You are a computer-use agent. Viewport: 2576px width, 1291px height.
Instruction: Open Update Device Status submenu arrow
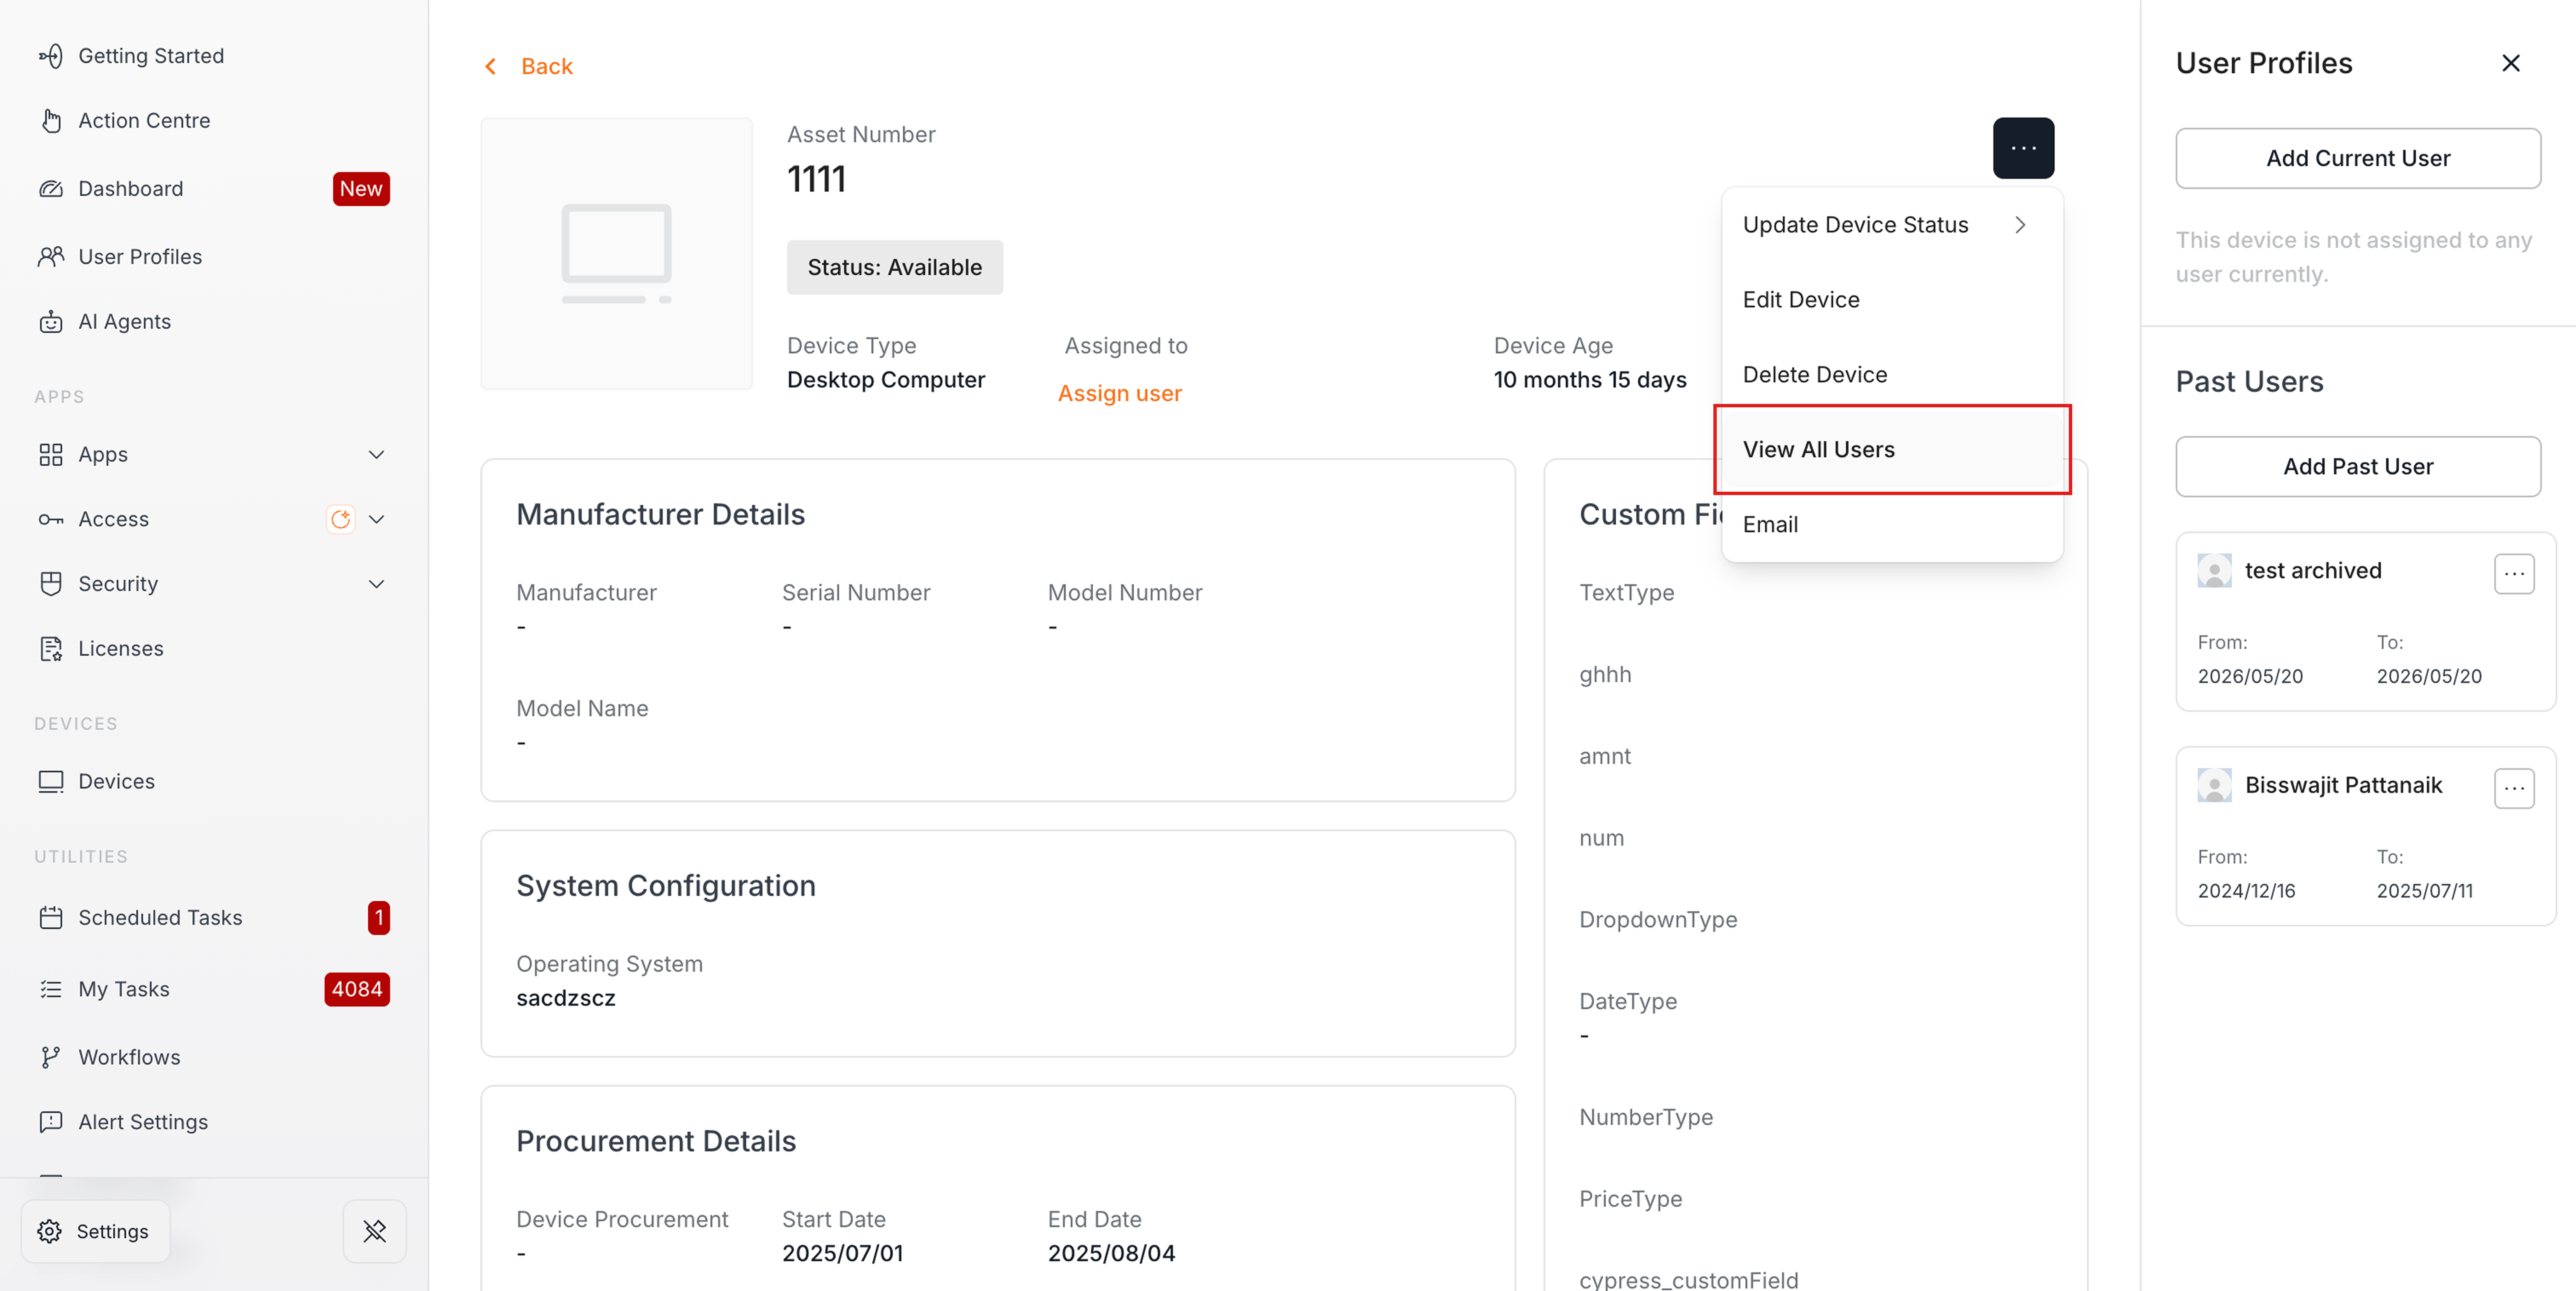tap(2020, 225)
